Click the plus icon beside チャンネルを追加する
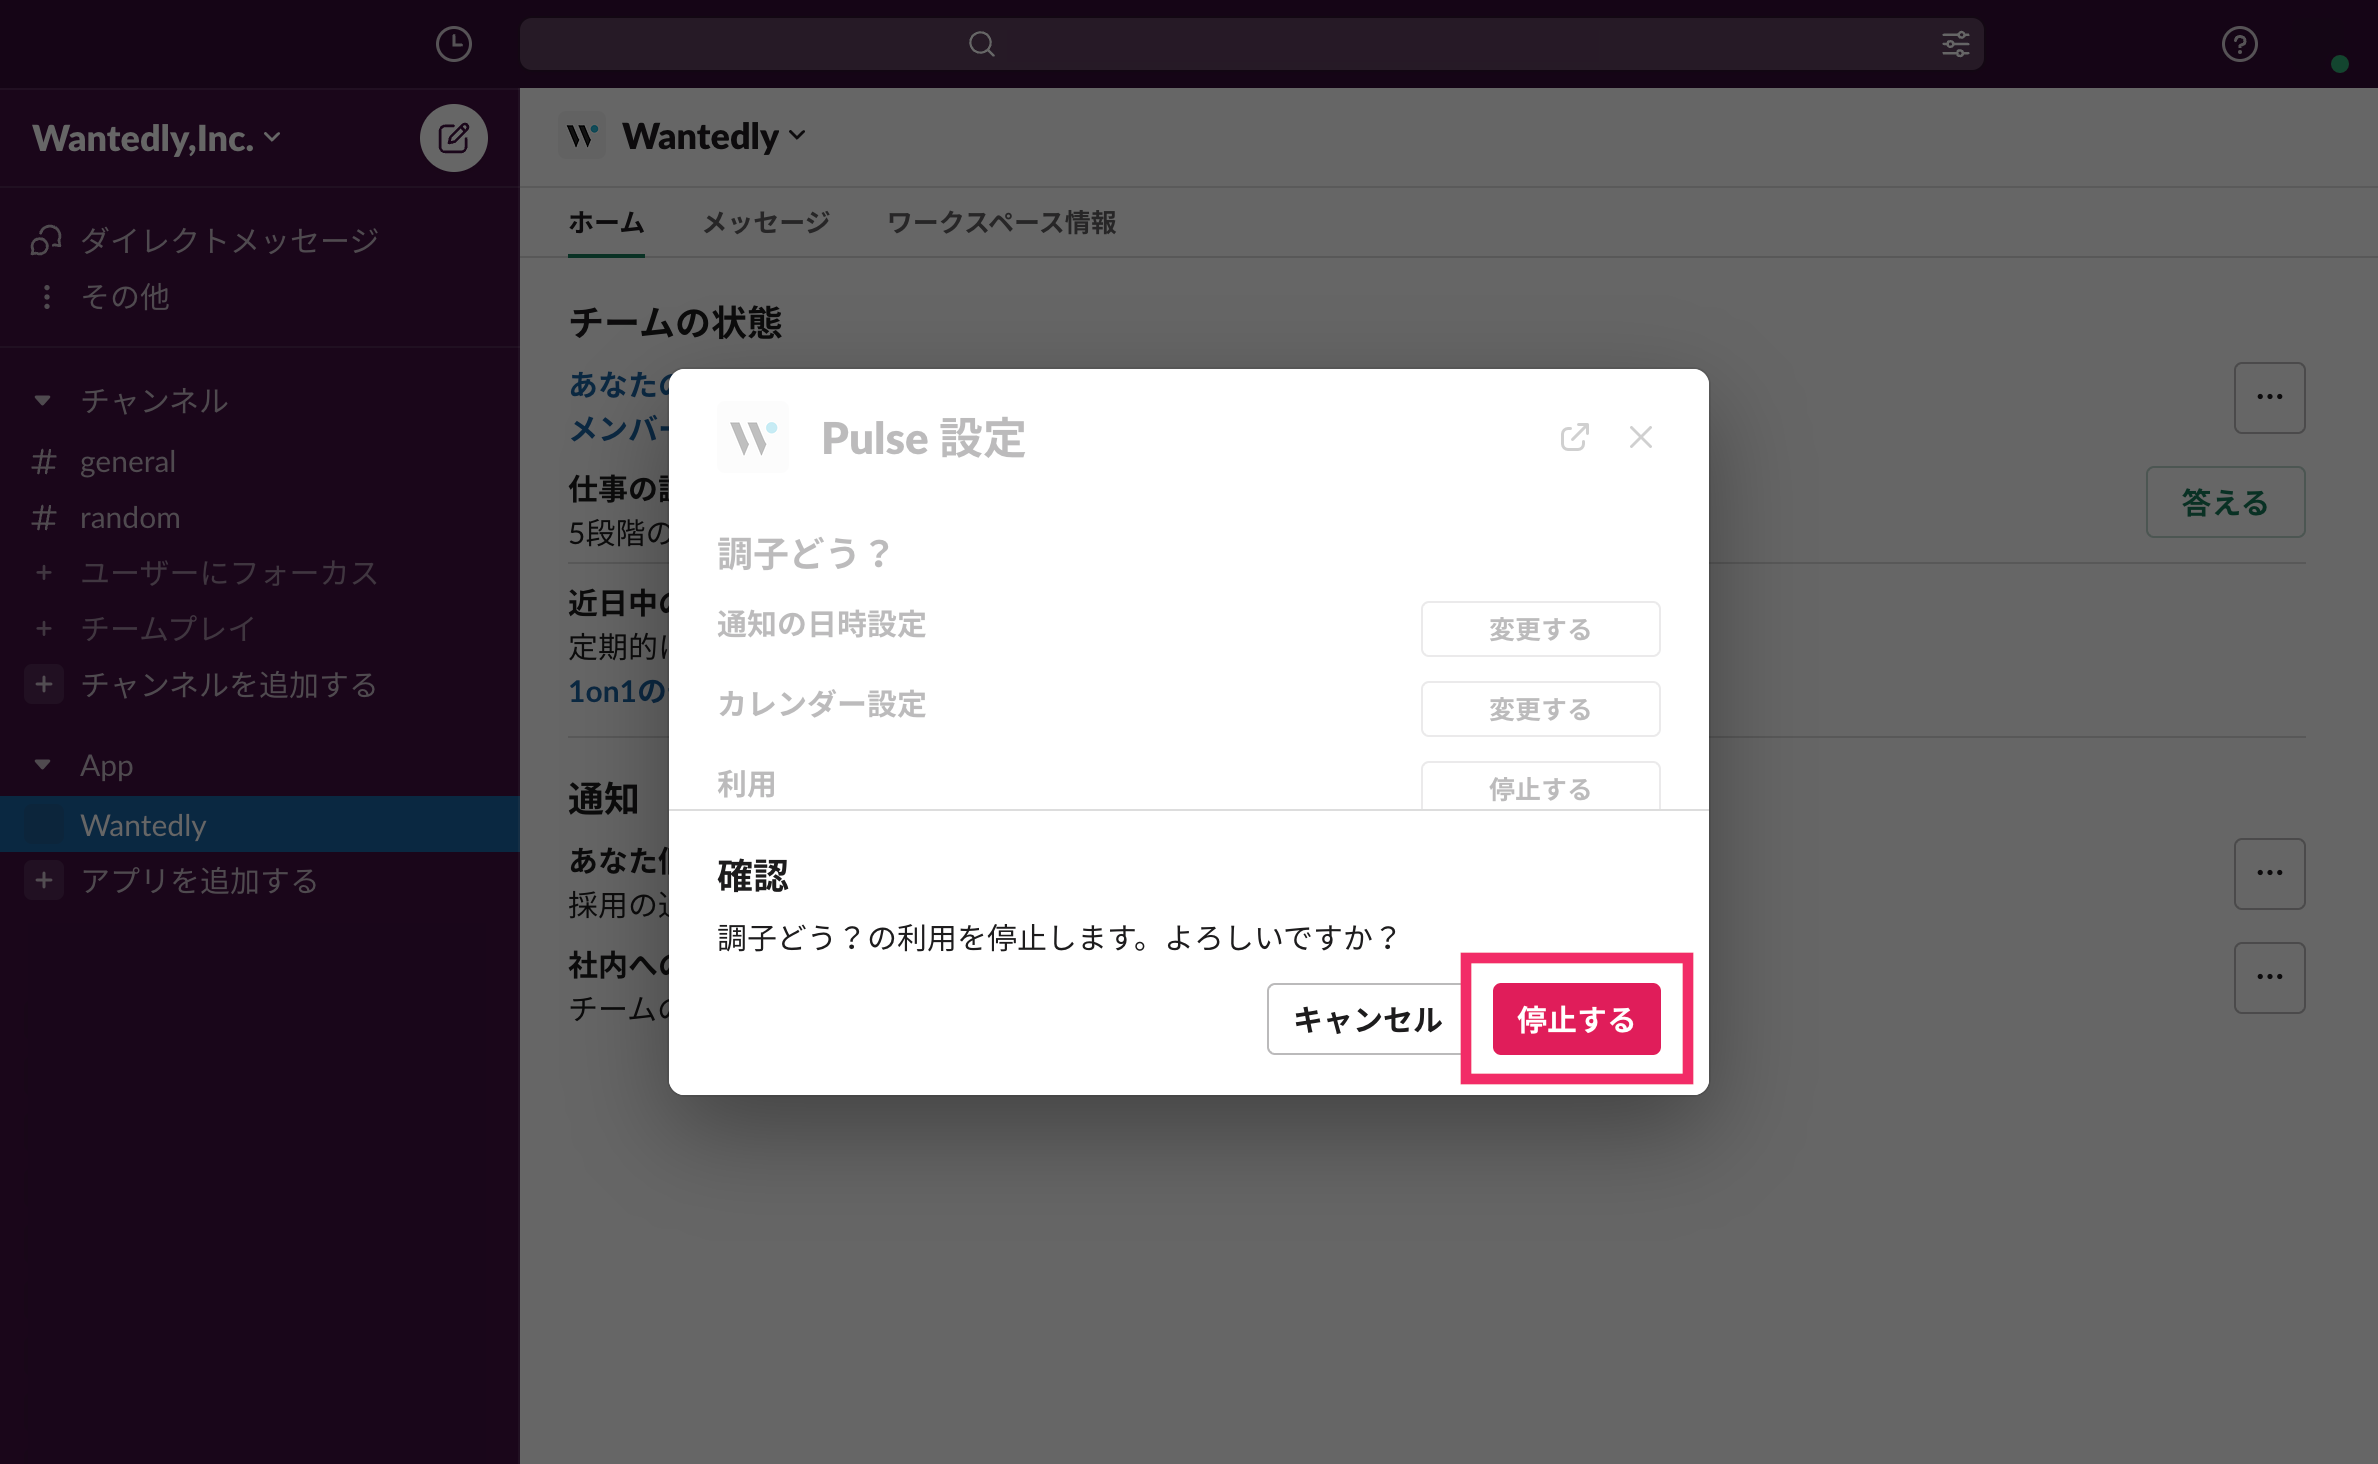Screen dimensions: 2378x1464 [x=44, y=685]
